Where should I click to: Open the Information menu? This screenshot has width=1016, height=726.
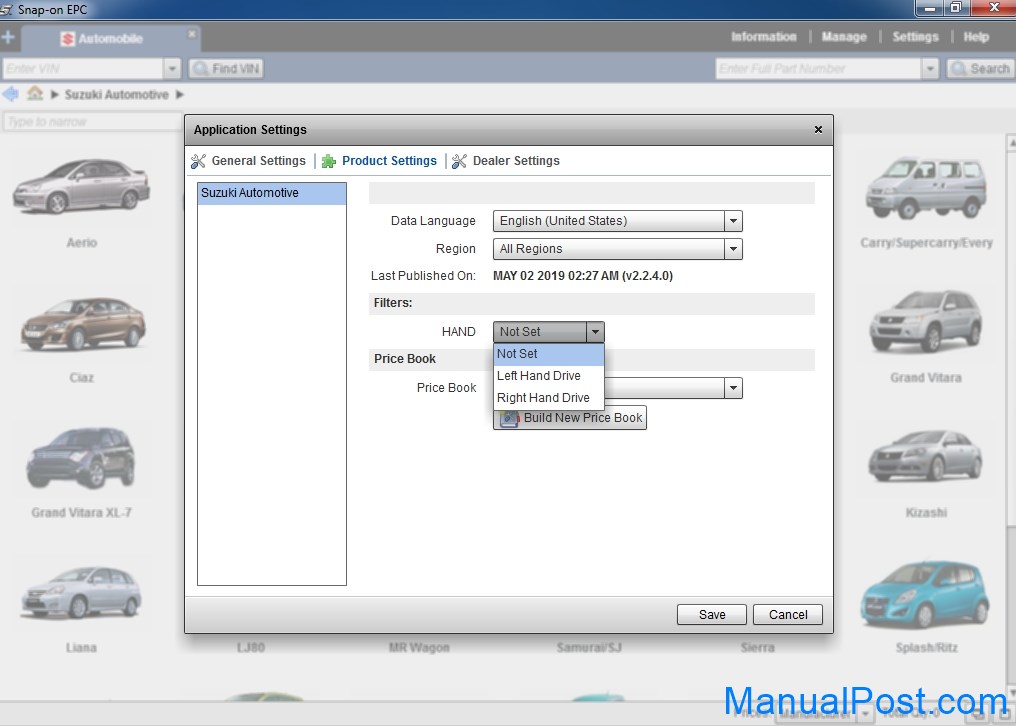764,37
